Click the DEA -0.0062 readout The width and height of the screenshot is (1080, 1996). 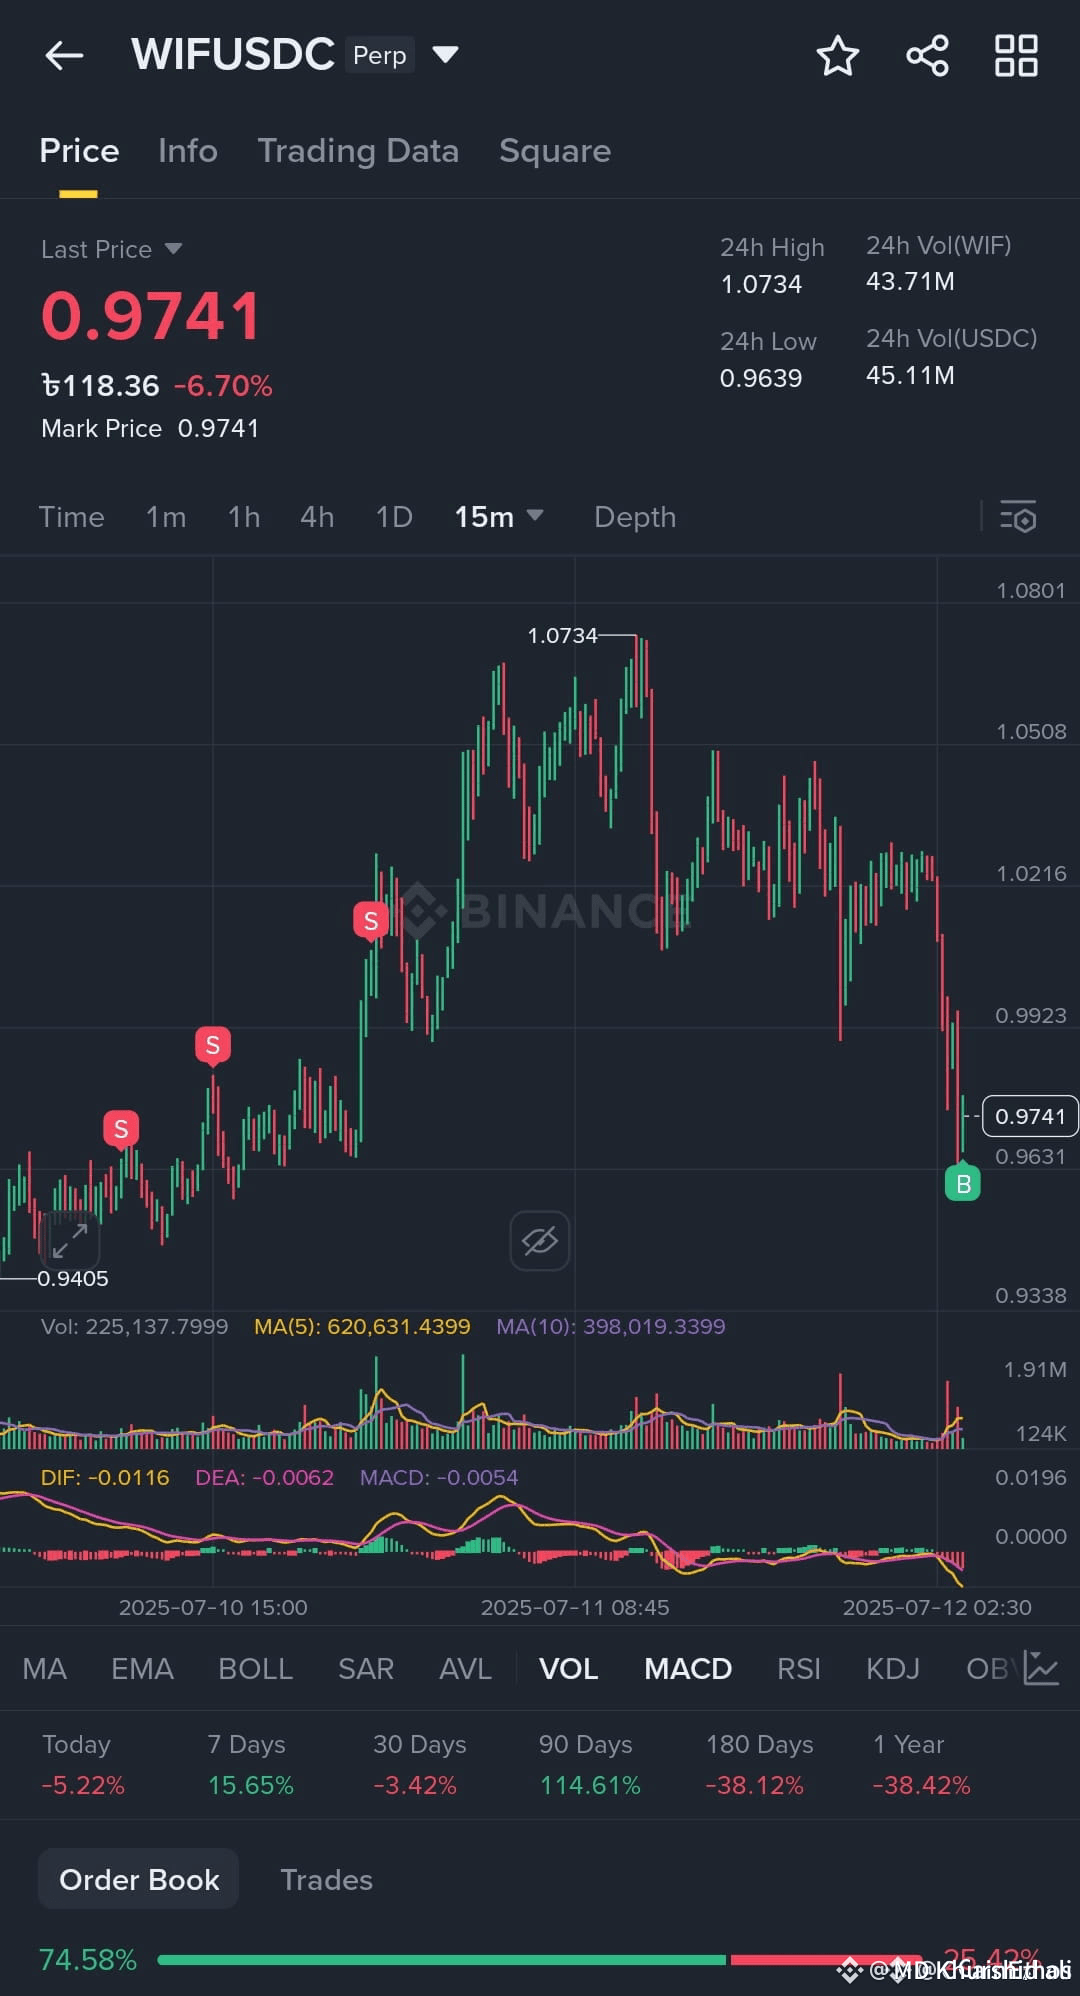[x=264, y=1477]
